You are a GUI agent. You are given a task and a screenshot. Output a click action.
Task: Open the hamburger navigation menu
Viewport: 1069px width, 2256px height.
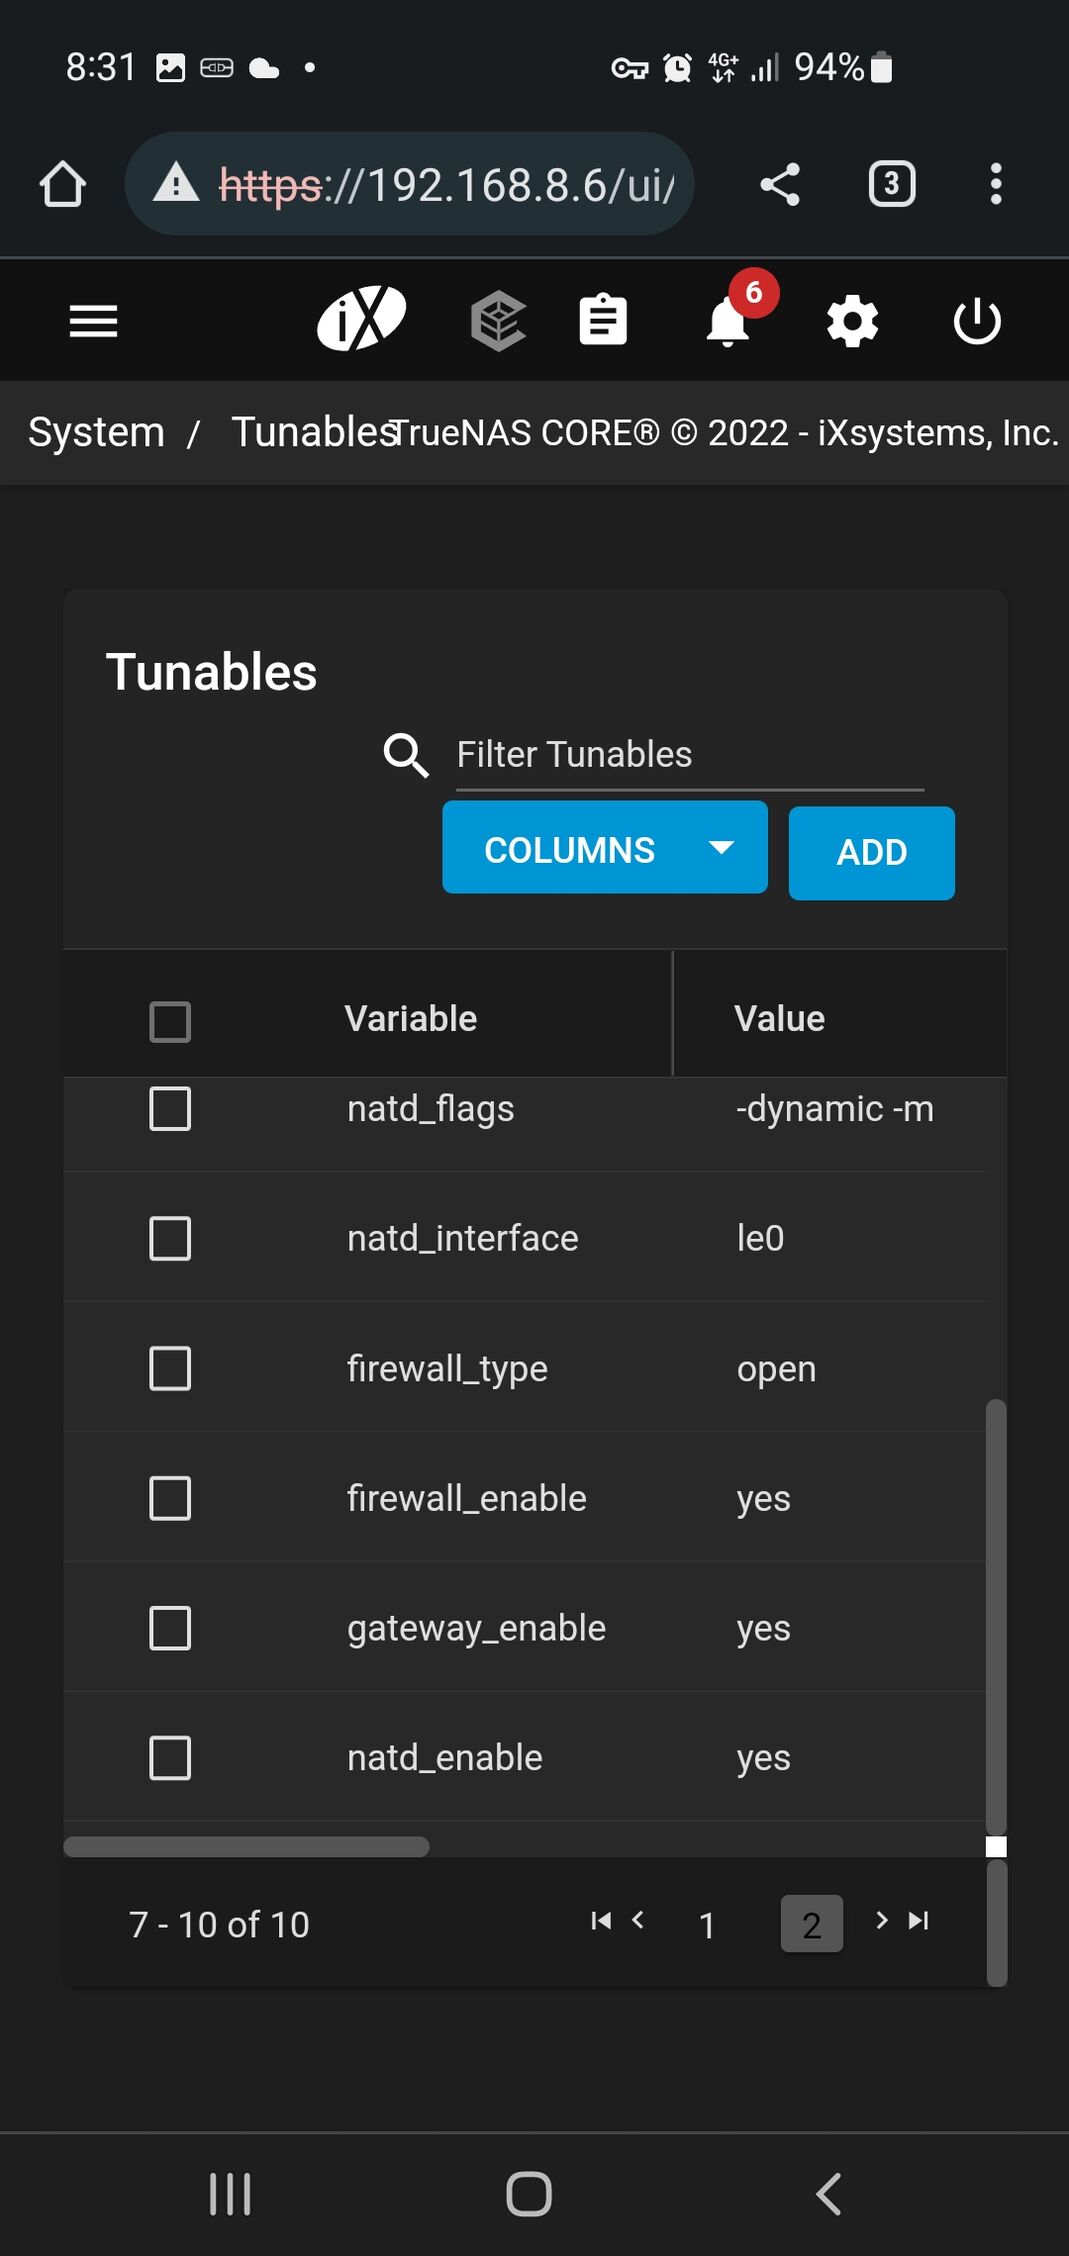(x=93, y=321)
